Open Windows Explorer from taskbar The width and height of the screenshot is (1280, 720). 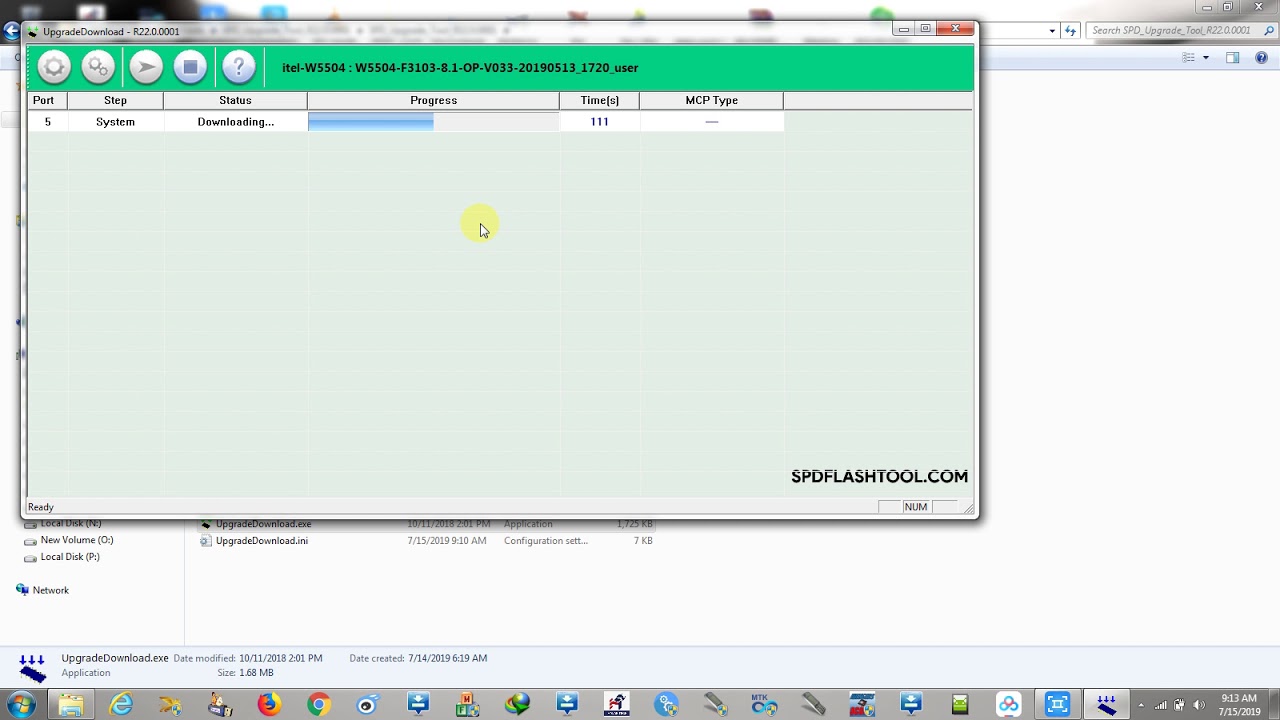tap(71, 705)
